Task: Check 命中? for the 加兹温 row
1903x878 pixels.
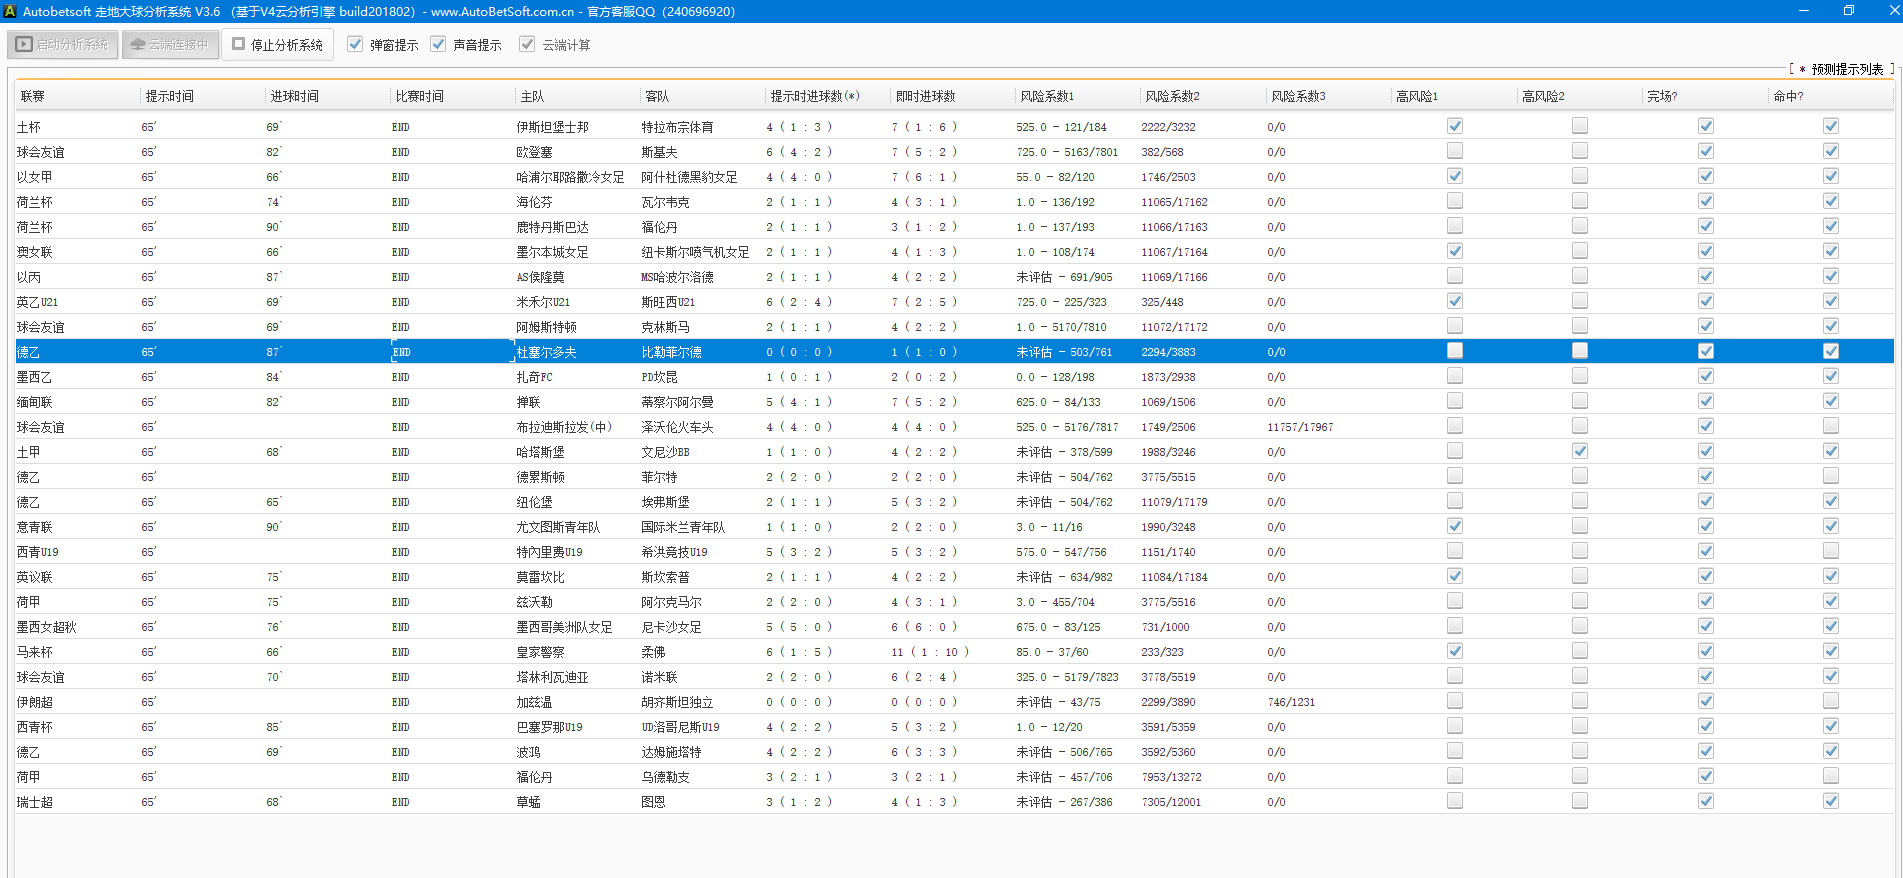Action: click(x=1831, y=701)
